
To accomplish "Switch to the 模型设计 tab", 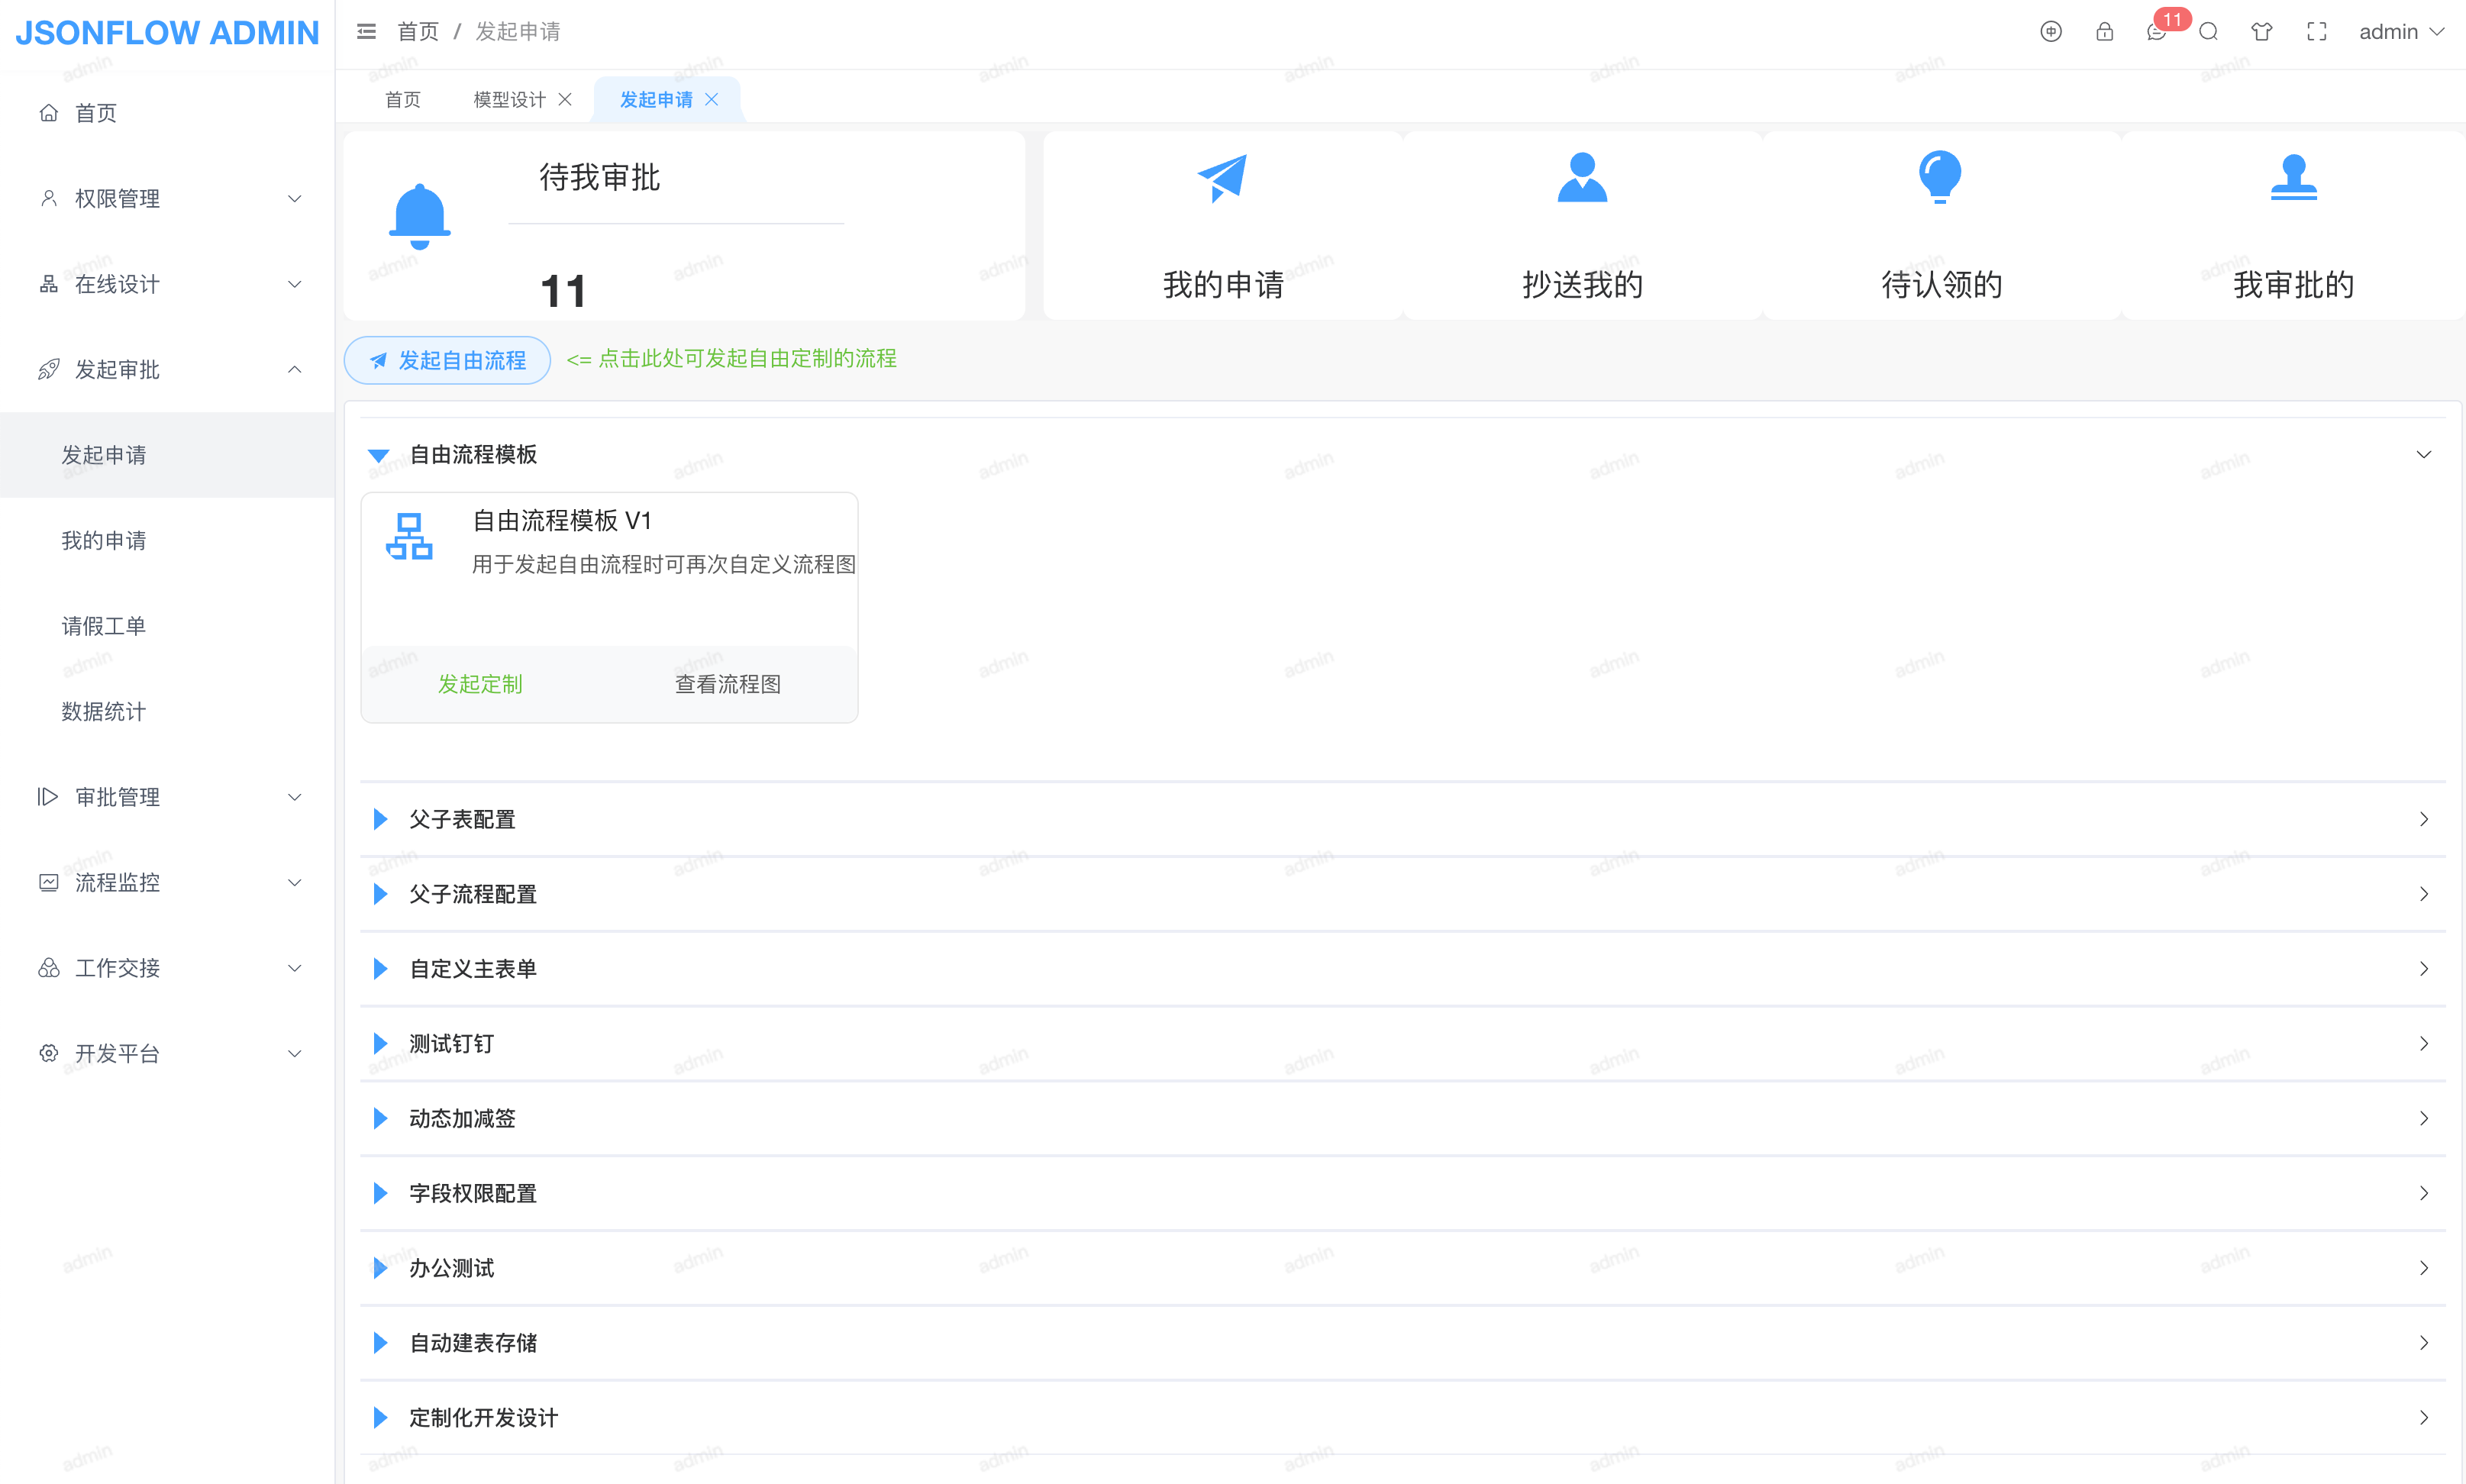I will tap(509, 100).
